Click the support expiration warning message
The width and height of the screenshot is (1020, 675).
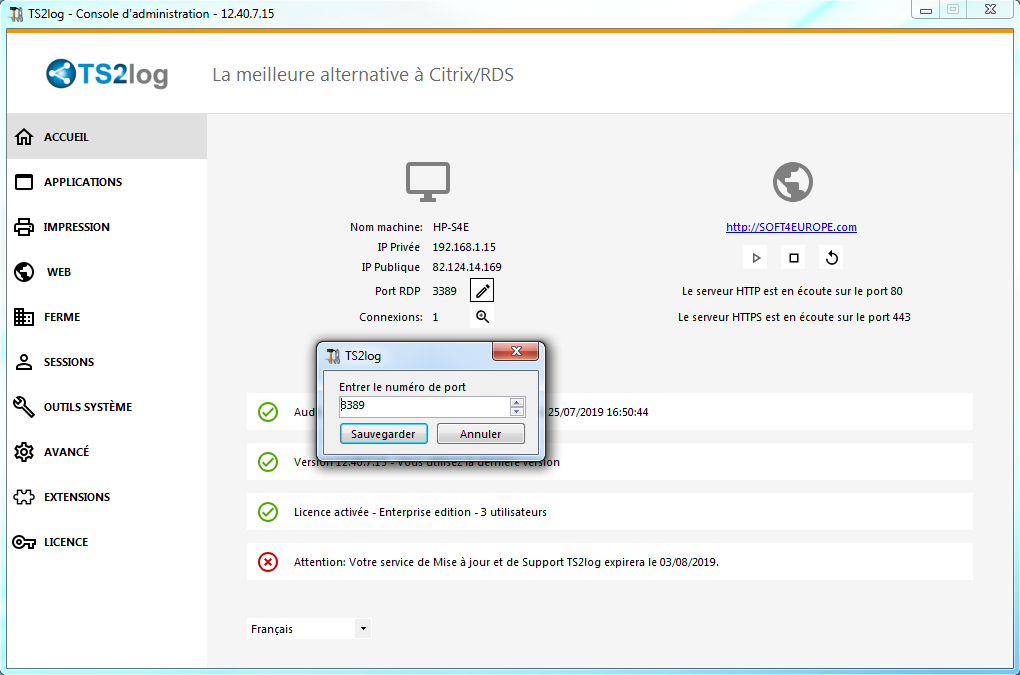pyautogui.click(x=506, y=562)
